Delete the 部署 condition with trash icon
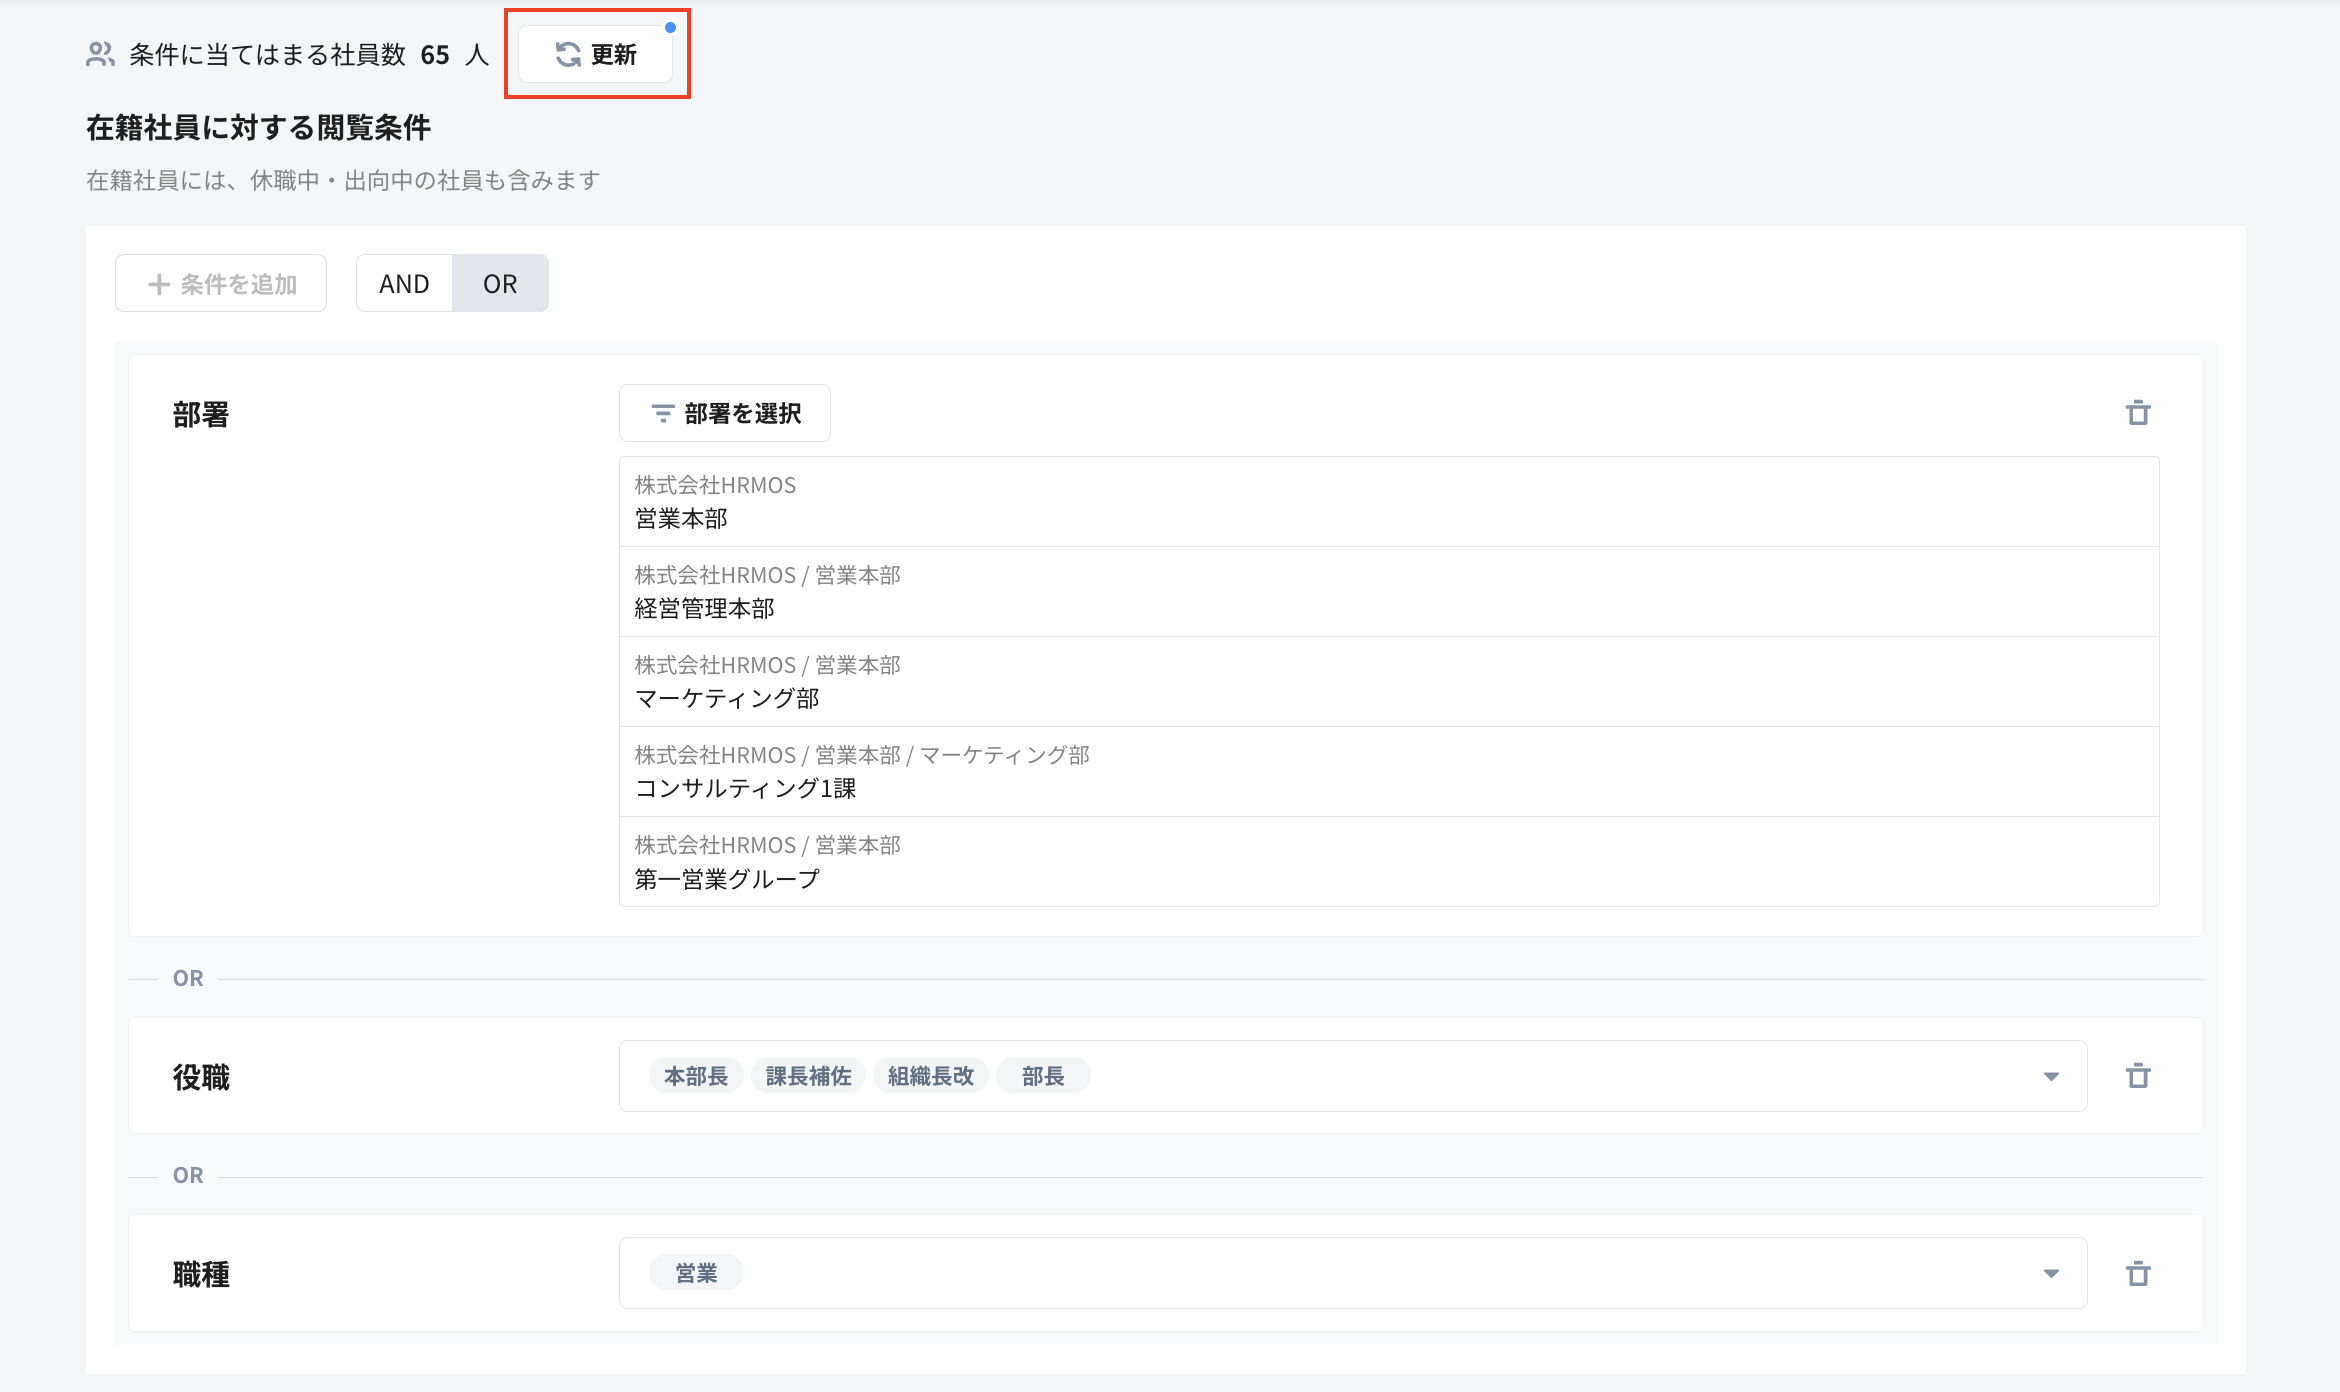 2138,413
